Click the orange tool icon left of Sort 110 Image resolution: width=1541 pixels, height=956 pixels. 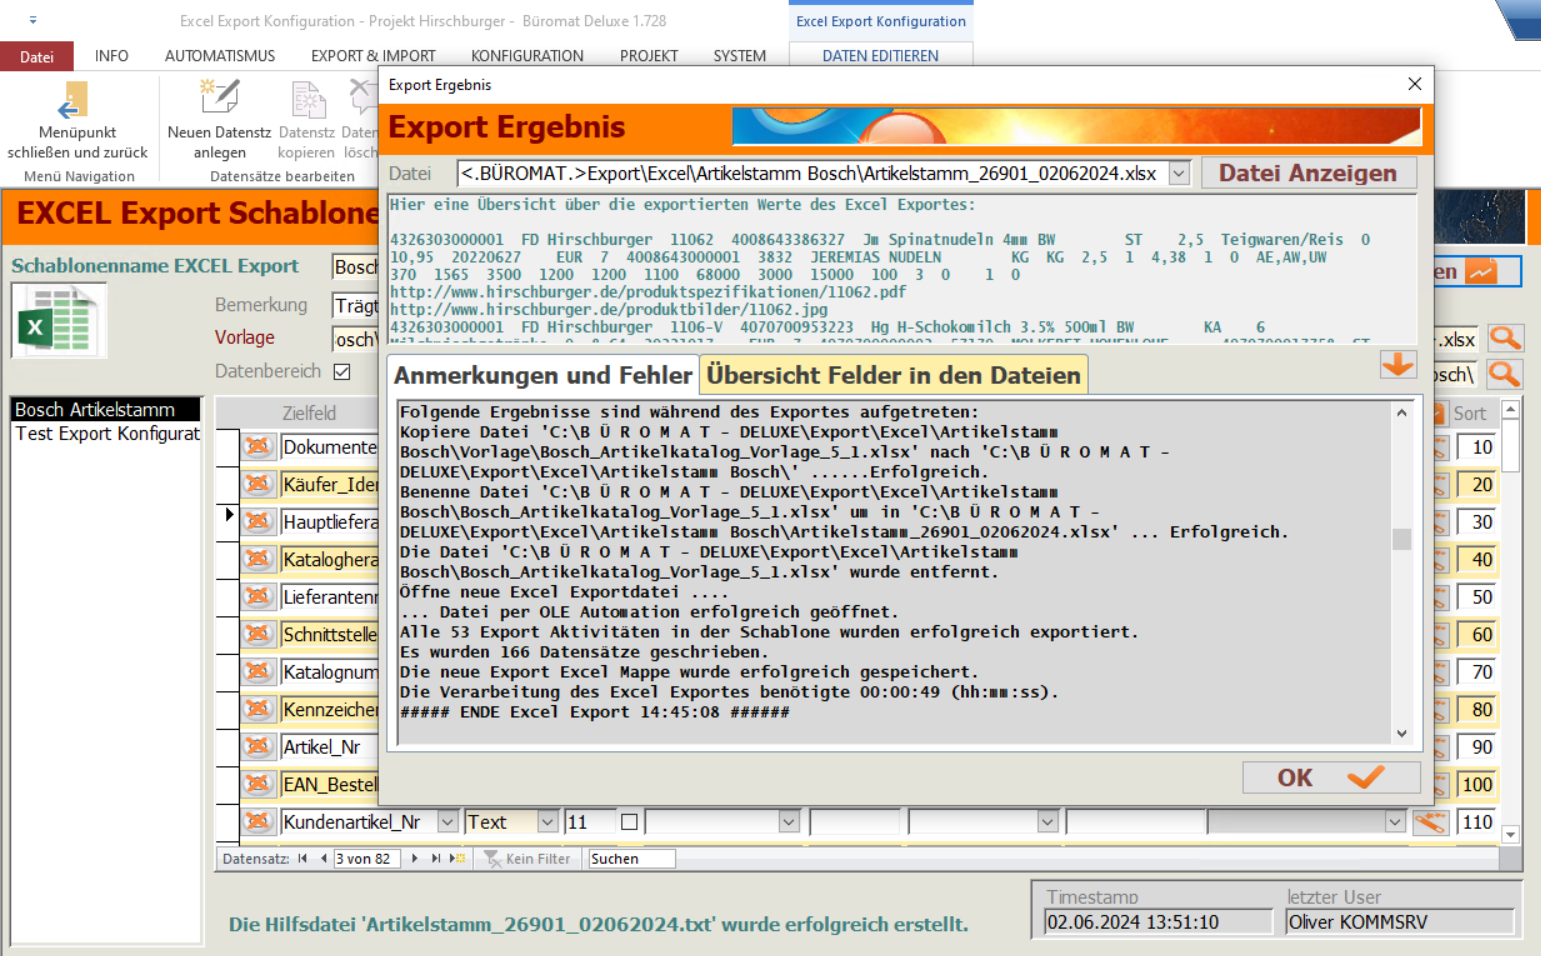click(1430, 822)
